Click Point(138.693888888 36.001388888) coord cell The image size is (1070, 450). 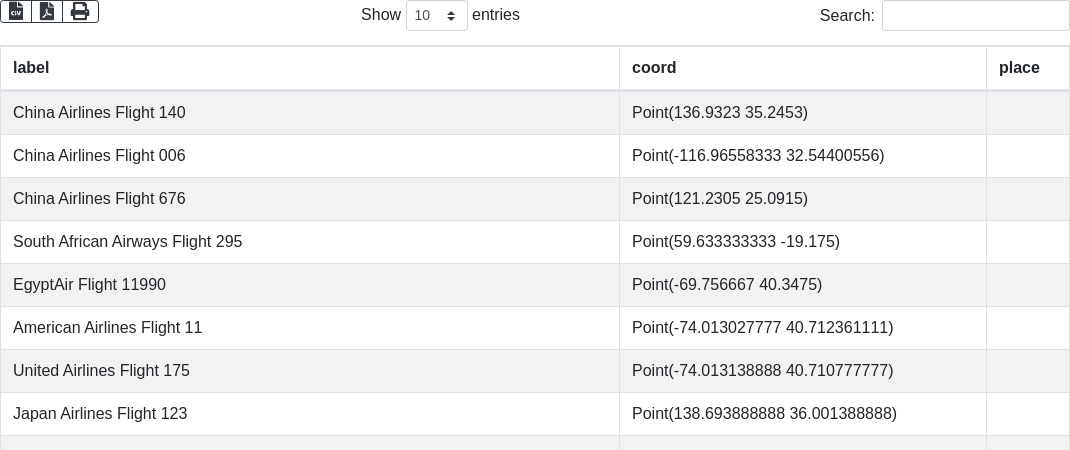click(x=803, y=414)
